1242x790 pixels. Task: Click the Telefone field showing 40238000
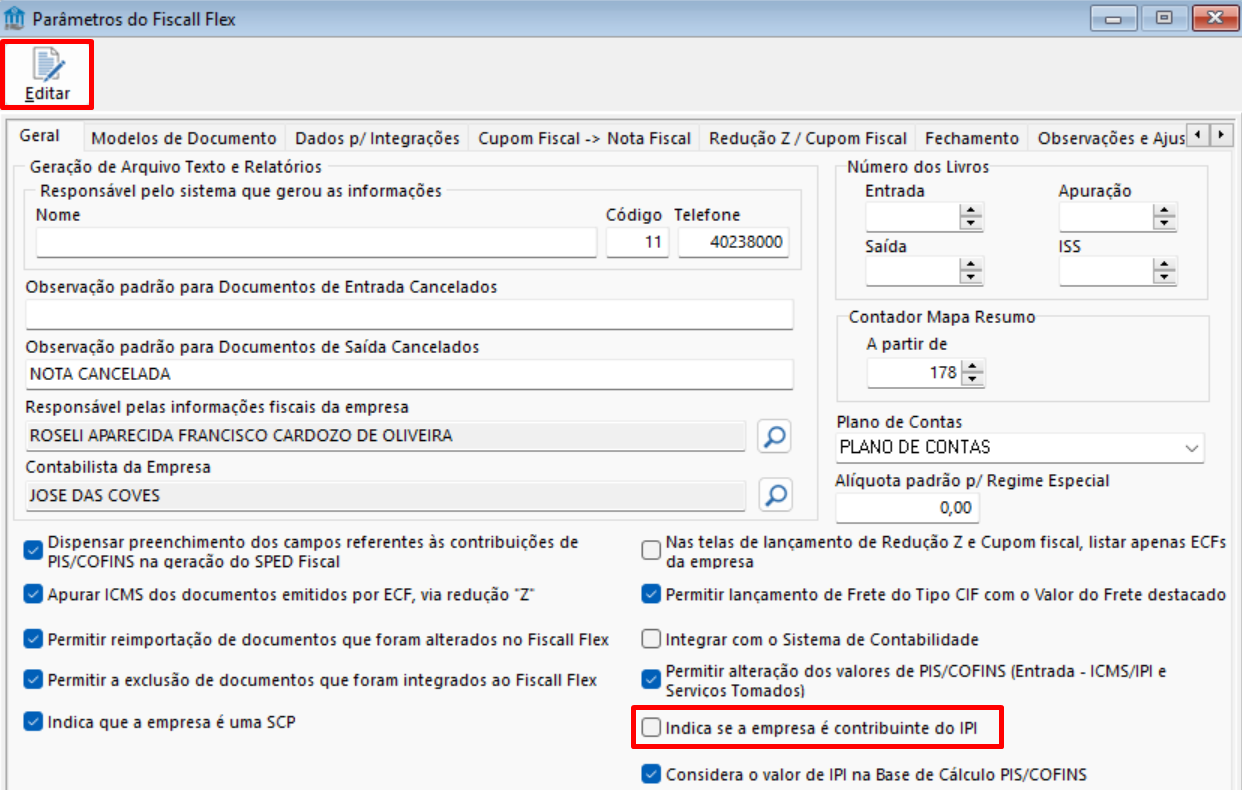click(x=733, y=243)
